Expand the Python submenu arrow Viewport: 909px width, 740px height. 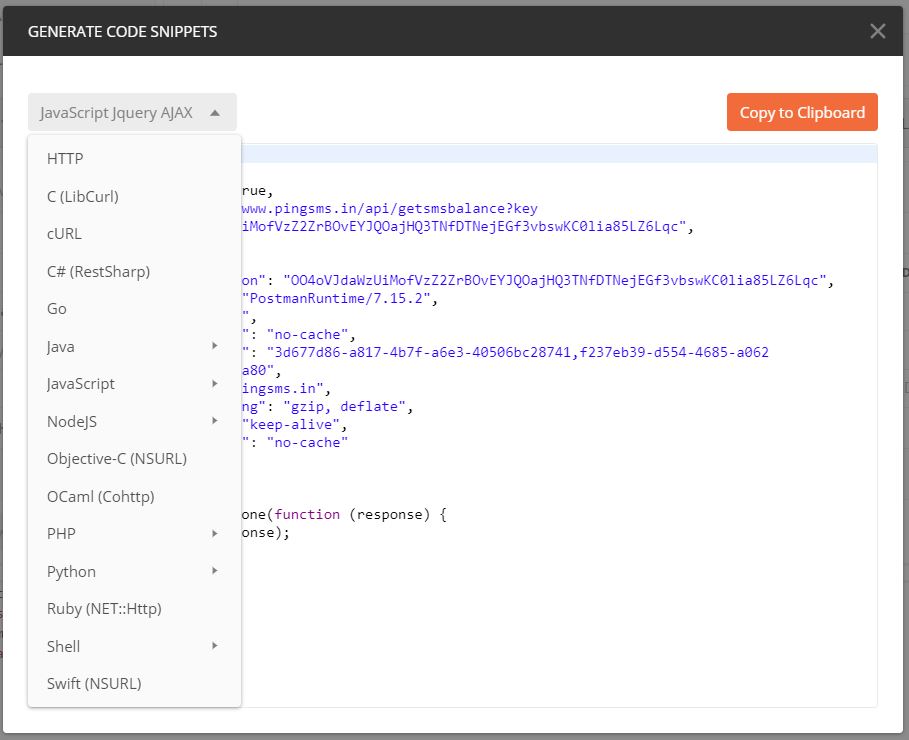coord(214,571)
